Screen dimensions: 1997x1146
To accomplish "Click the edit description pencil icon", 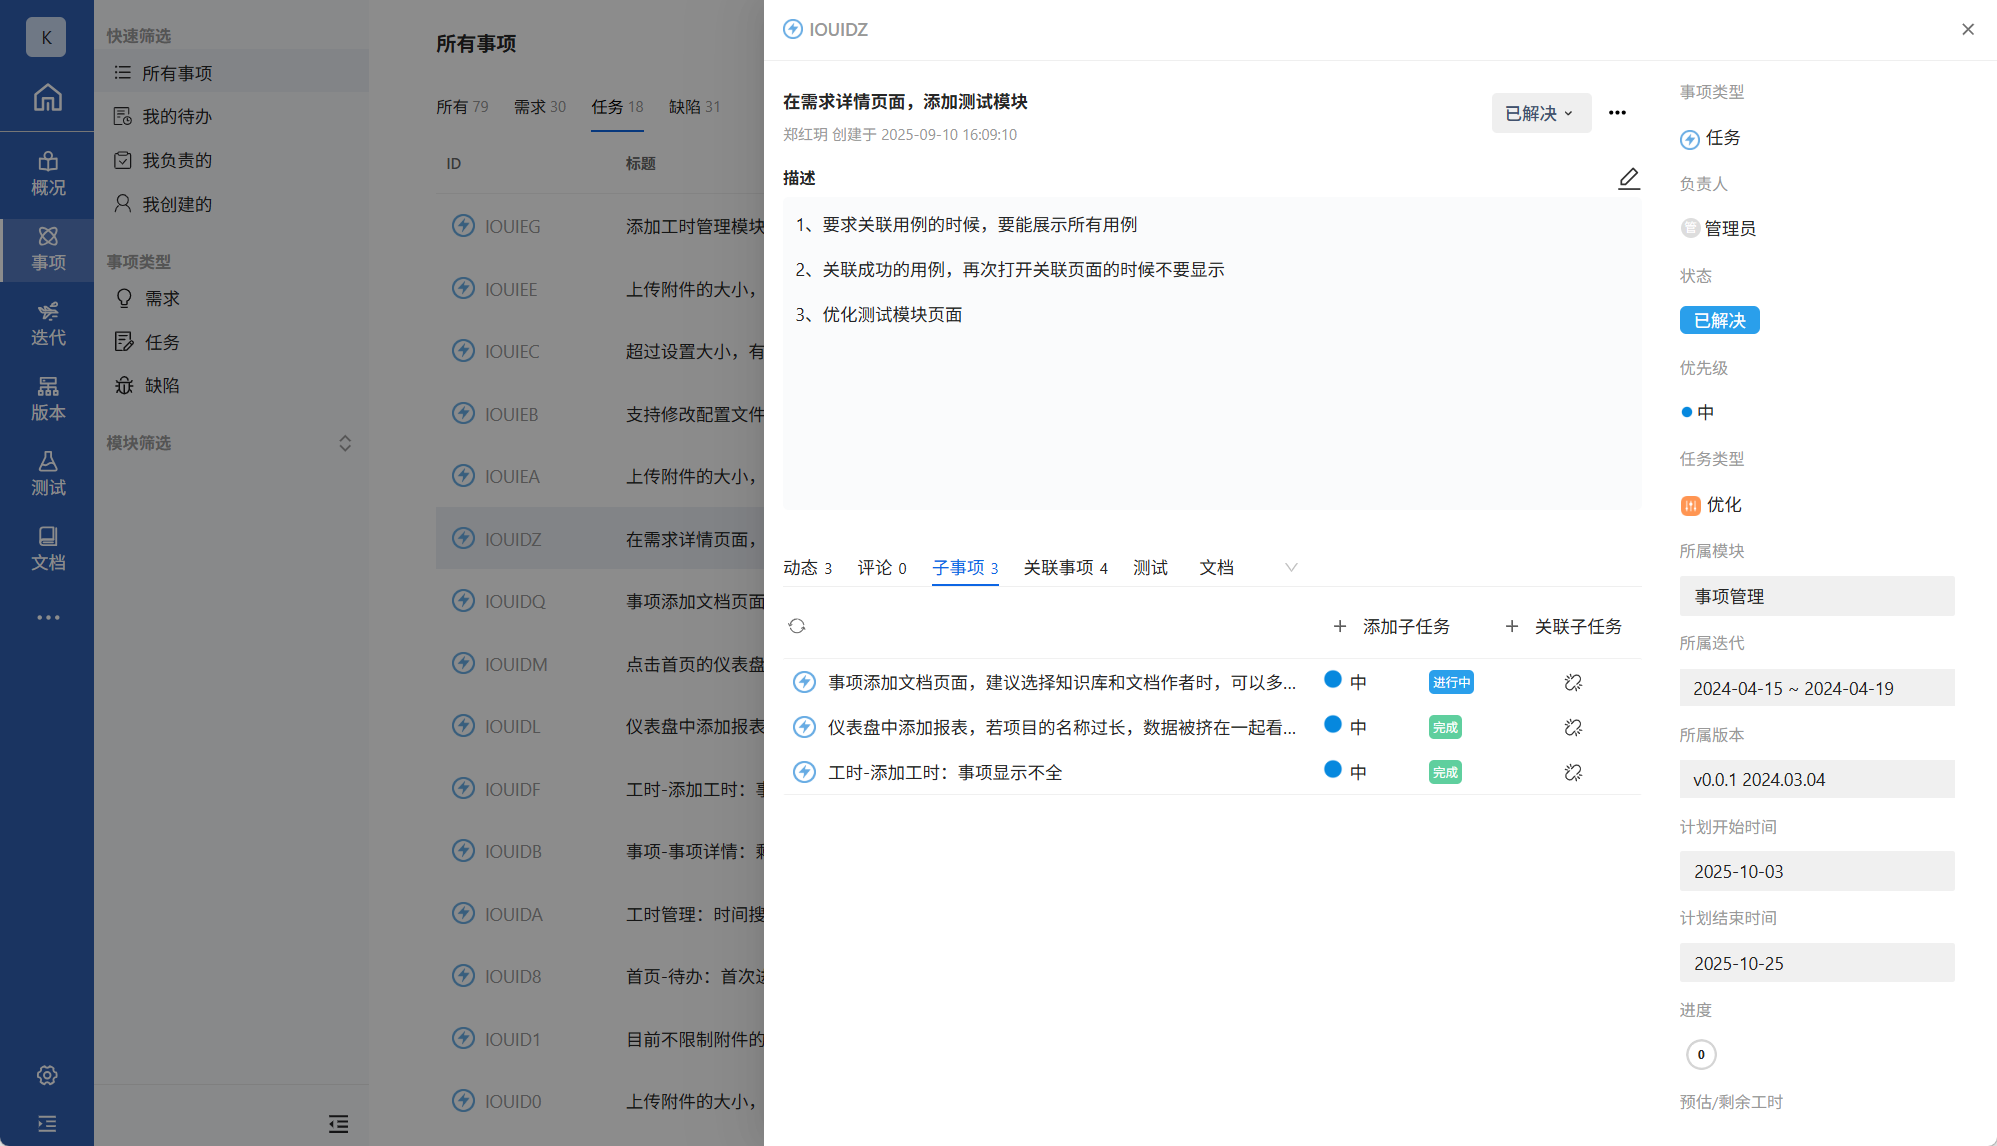I will coord(1628,178).
